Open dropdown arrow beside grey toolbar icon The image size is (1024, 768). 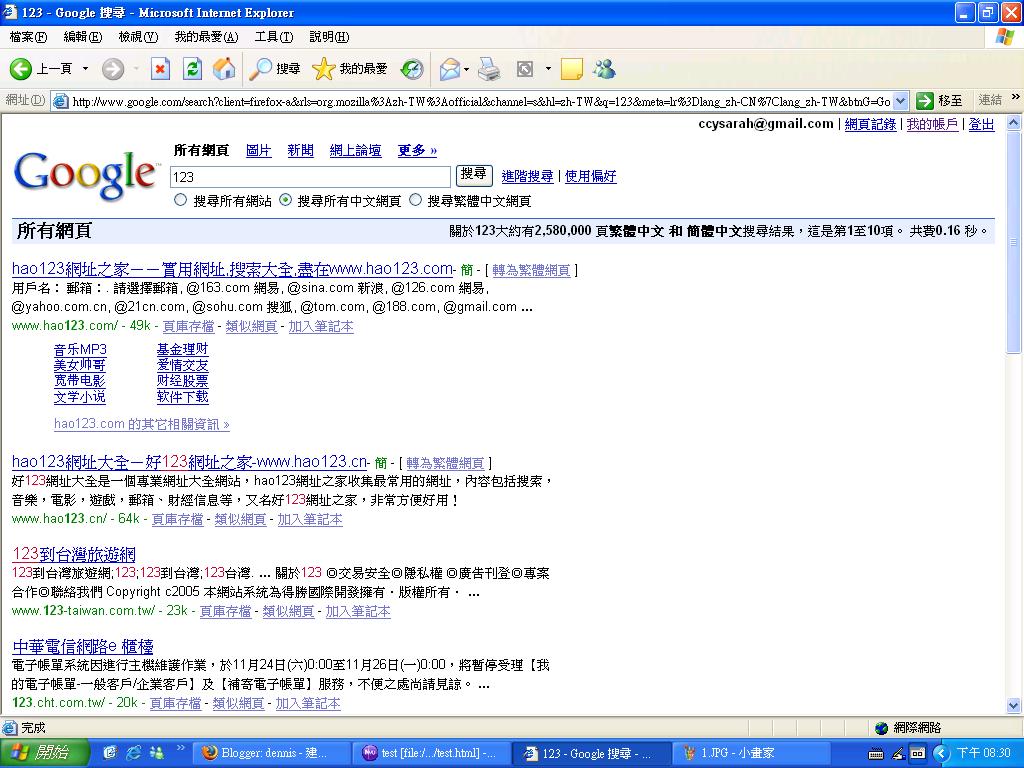548,69
